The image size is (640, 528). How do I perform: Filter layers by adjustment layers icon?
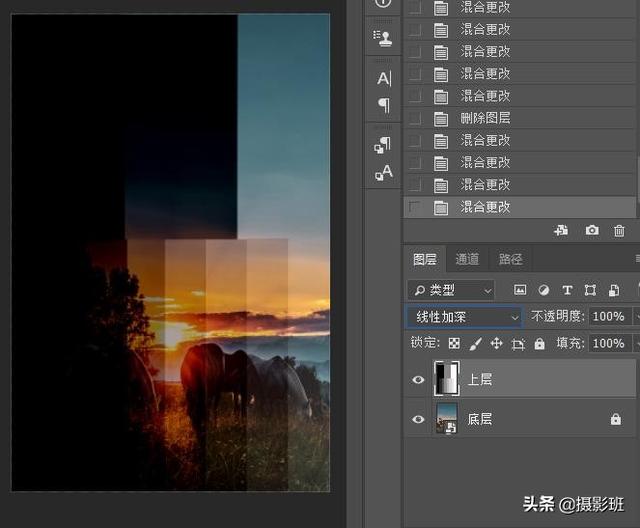[543, 290]
